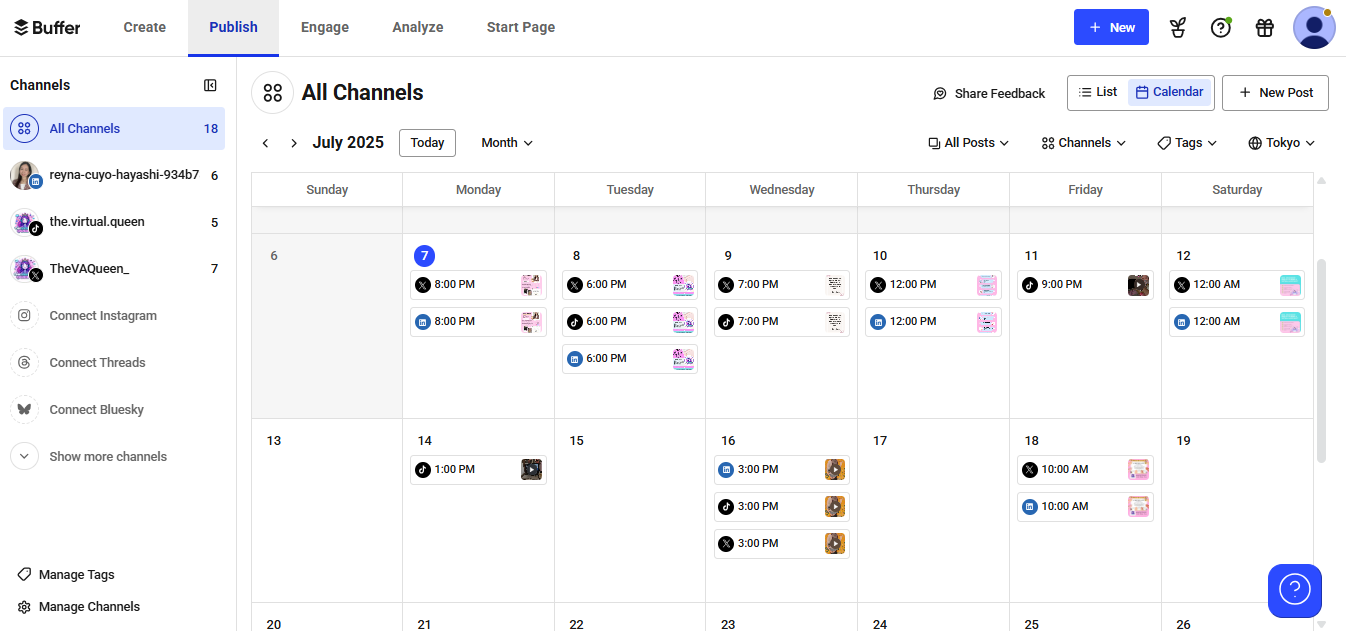
Task: Click the gift box icon in header
Action: [1265, 28]
